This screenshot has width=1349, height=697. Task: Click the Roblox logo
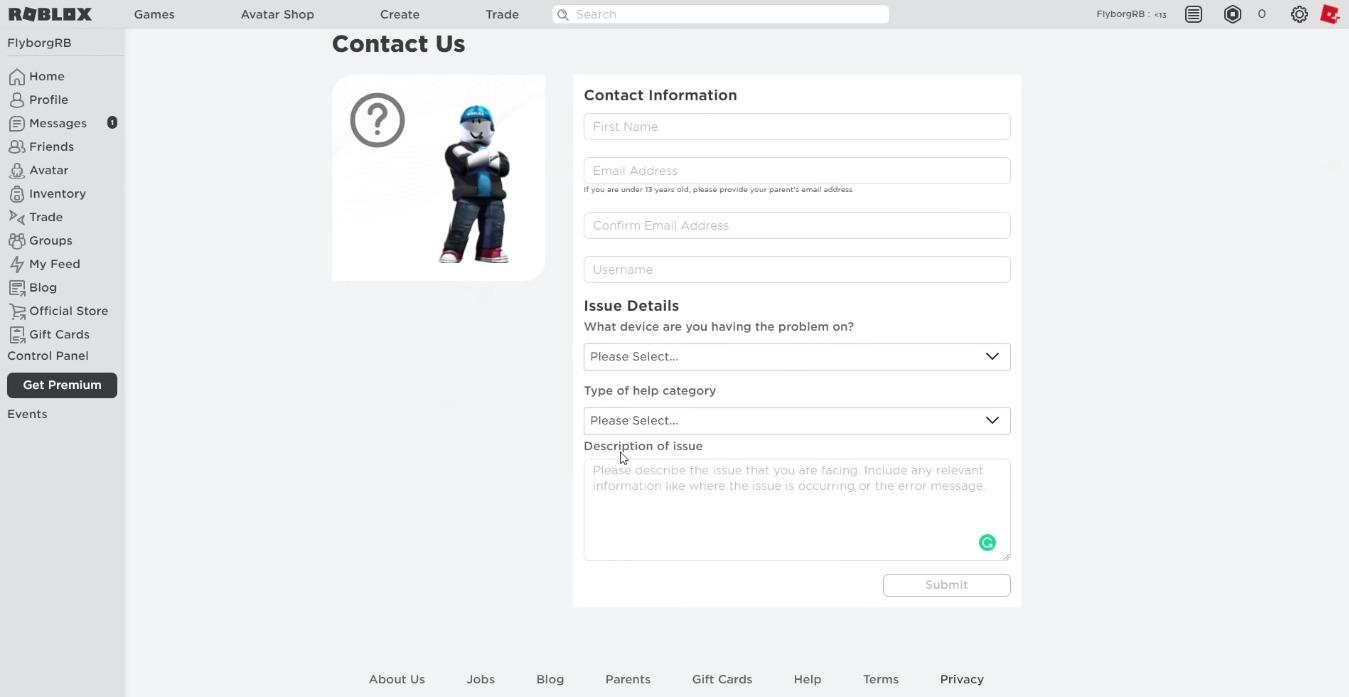(49, 14)
